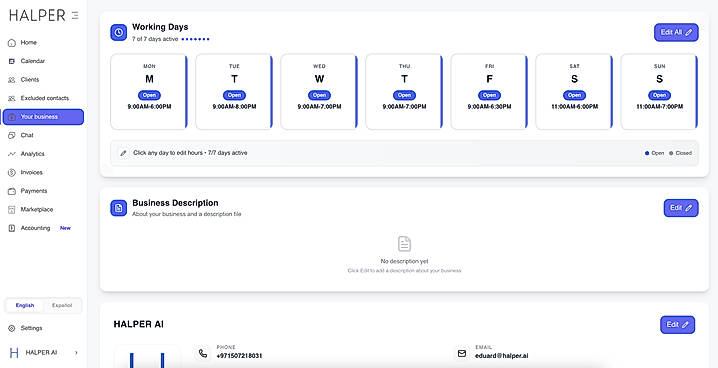
Task: Click the Accounting icon in sidebar
Action: 12,228
